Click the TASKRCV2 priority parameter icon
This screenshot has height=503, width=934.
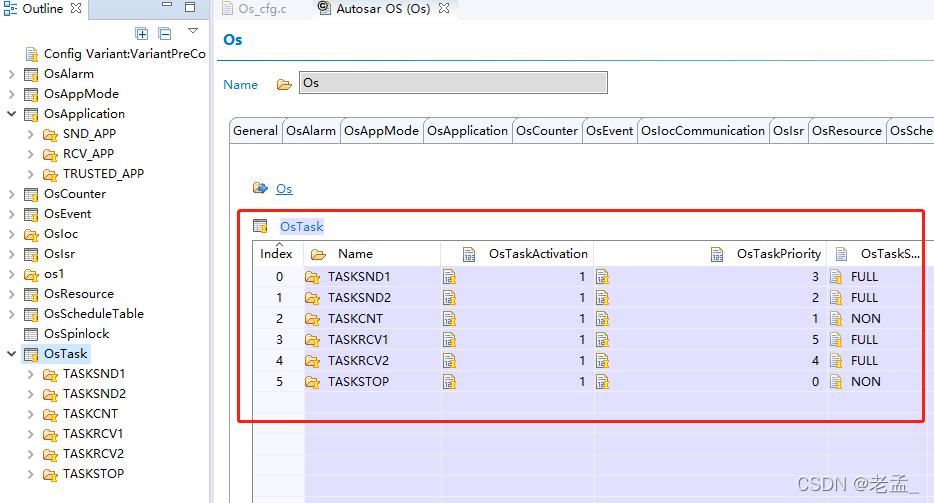click(602, 361)
